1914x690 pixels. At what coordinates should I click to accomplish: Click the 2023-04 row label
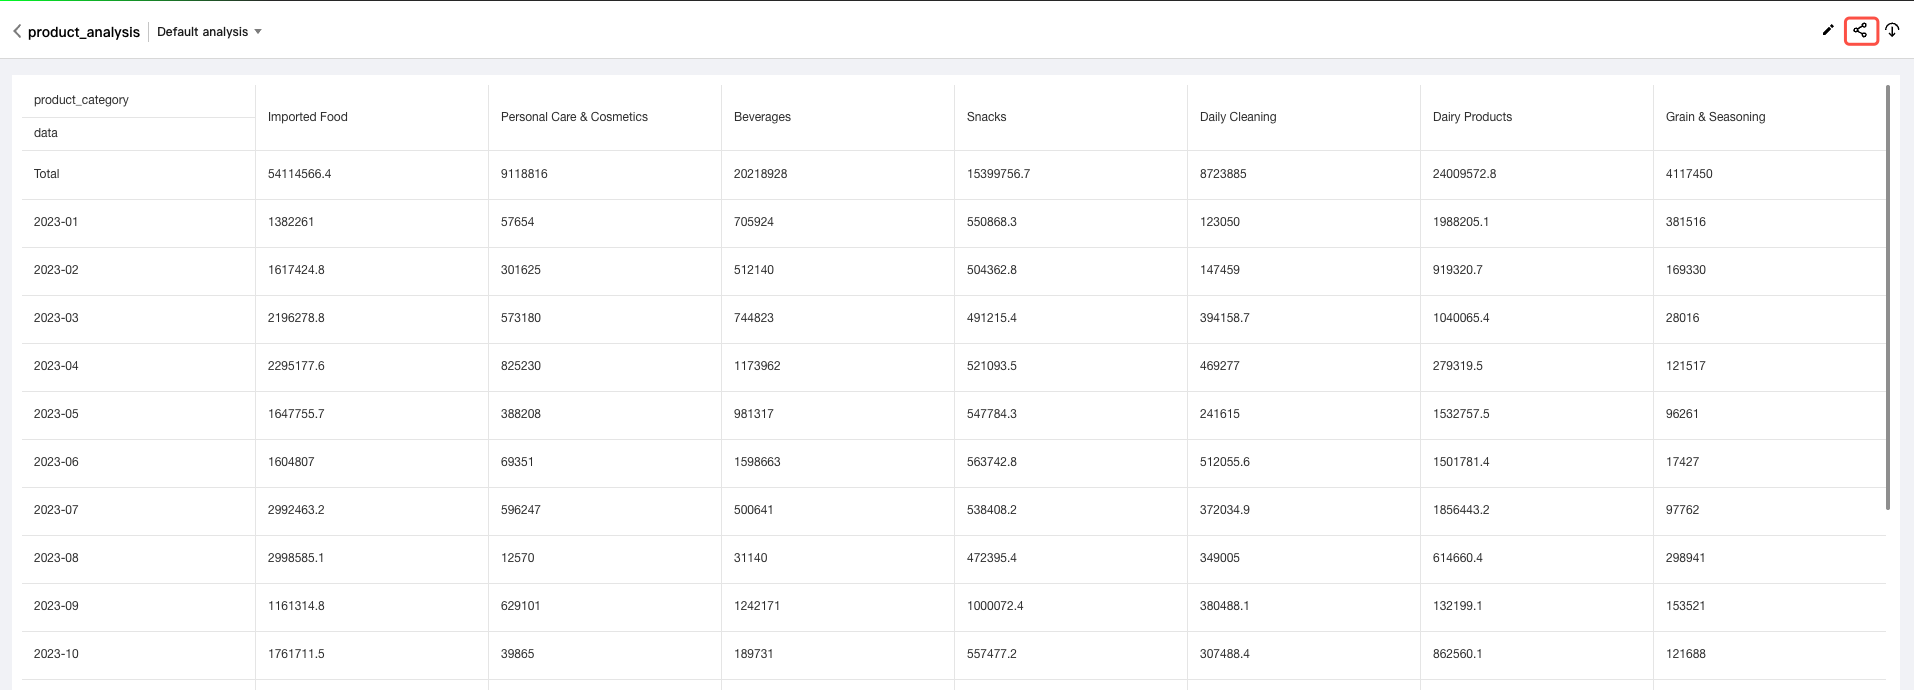[56, 366]
